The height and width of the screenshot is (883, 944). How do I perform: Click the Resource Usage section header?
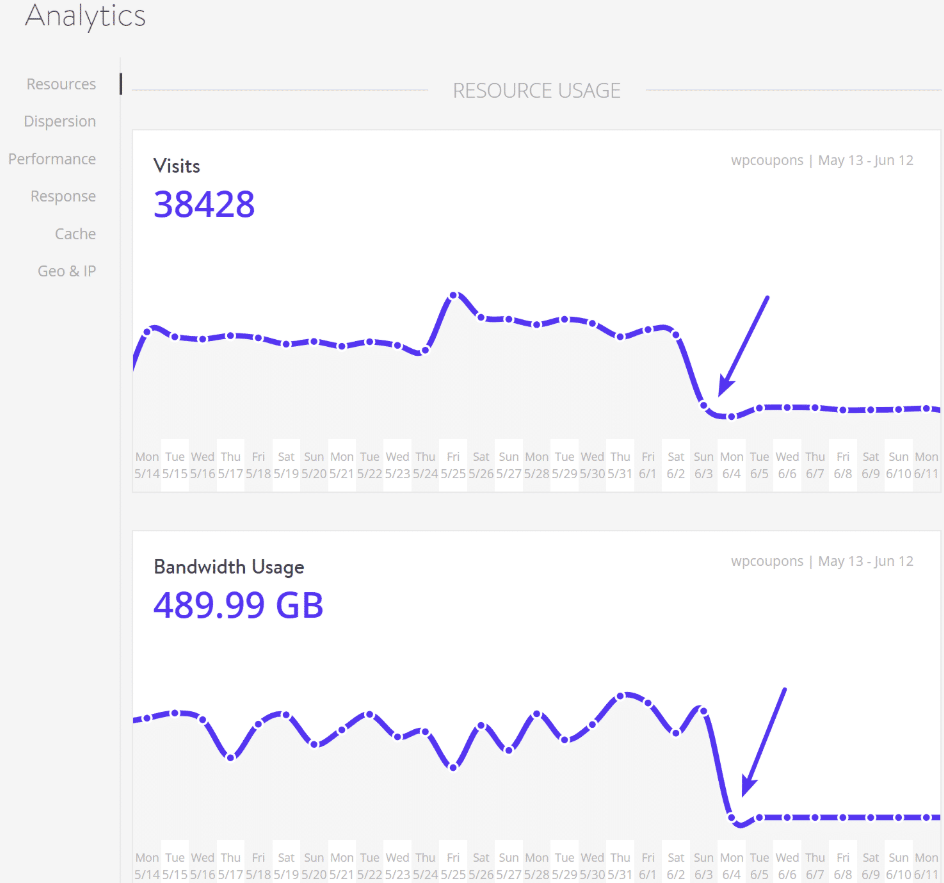pyautogui.click(x=536, y=91)
